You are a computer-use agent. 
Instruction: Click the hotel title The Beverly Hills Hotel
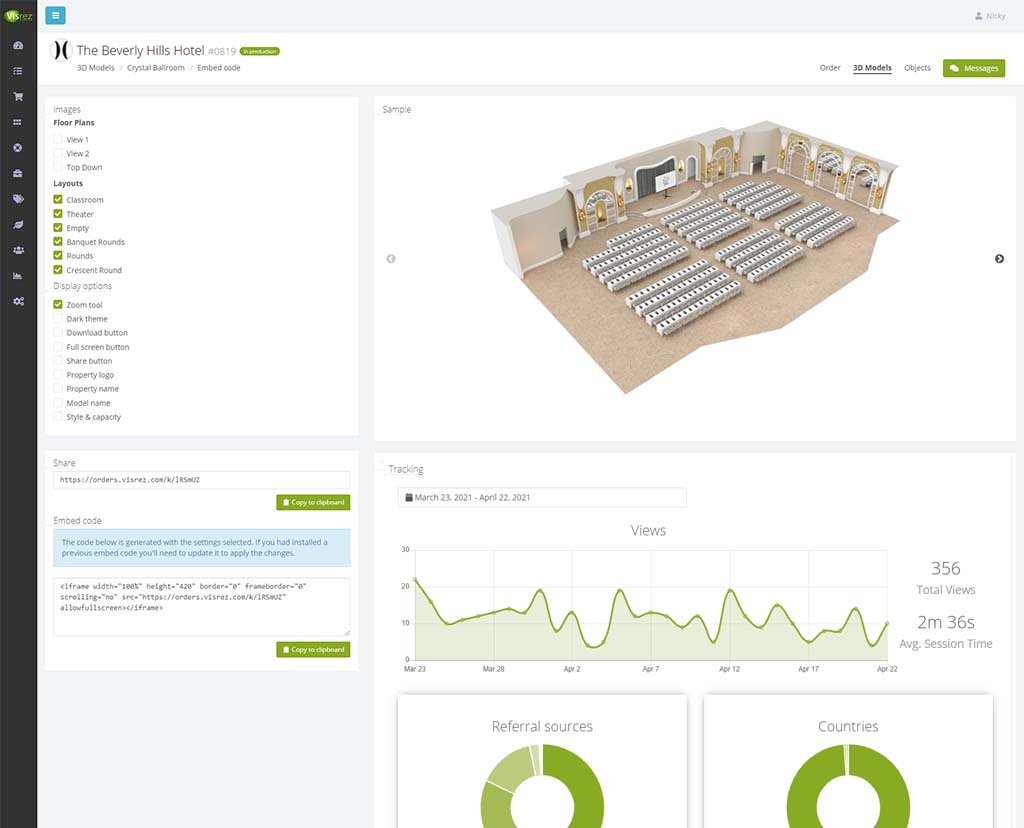tap(140, 50)
